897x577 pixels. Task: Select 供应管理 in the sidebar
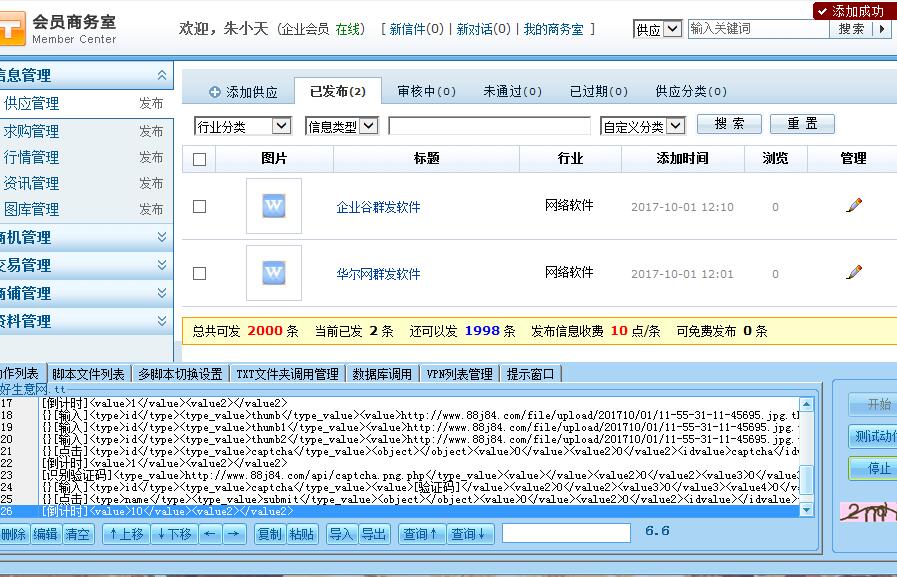click(x=31, y=104)
